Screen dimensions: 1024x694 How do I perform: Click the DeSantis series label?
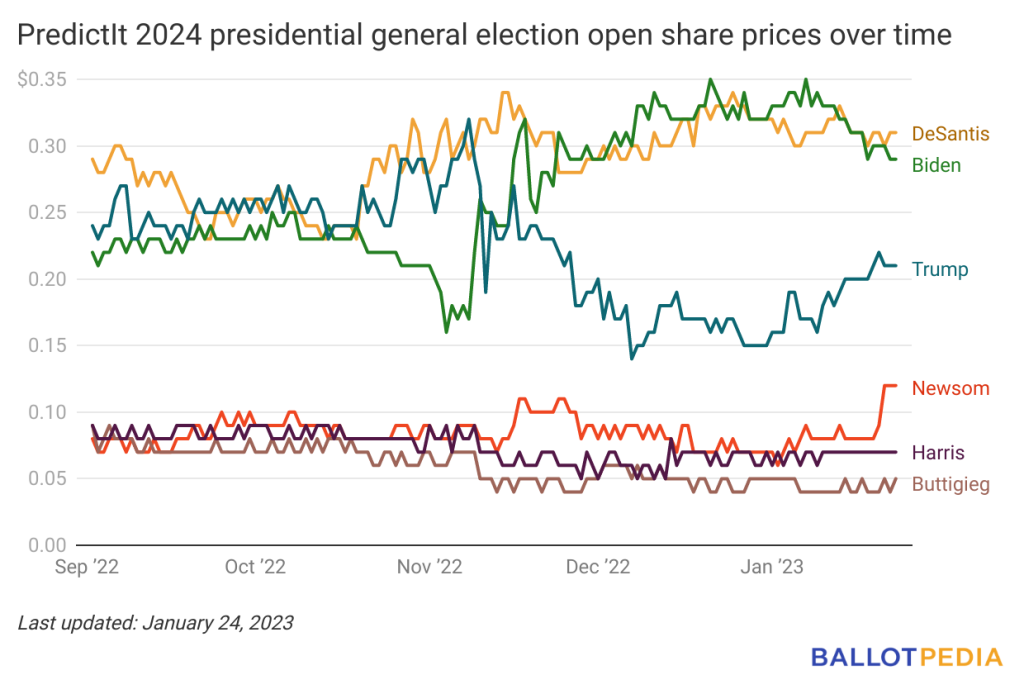pos(950,134)
